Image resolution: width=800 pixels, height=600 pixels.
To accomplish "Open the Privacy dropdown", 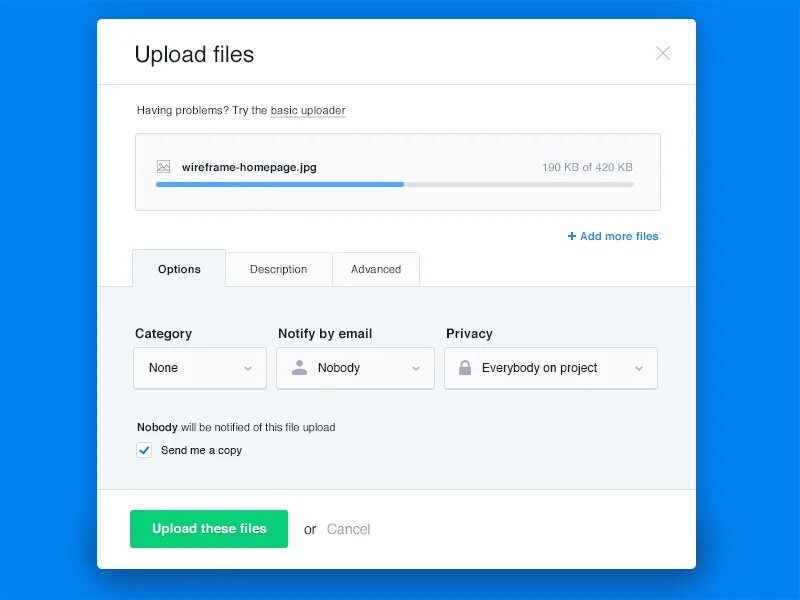I will click(551, 368).
